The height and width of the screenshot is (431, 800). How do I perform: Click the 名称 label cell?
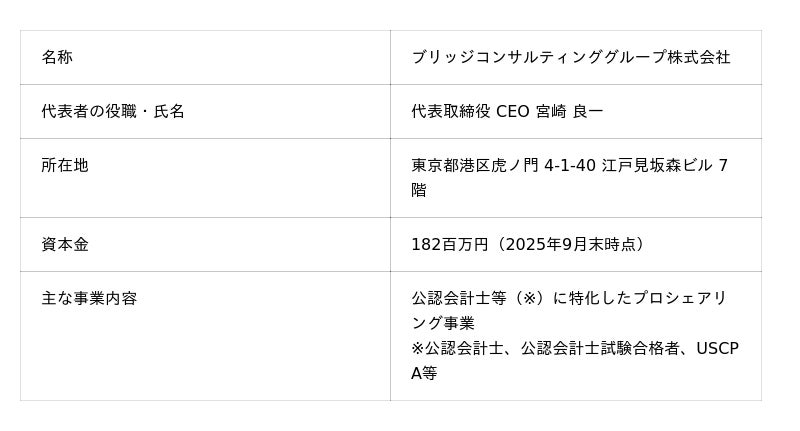click(x=57, y=58)
